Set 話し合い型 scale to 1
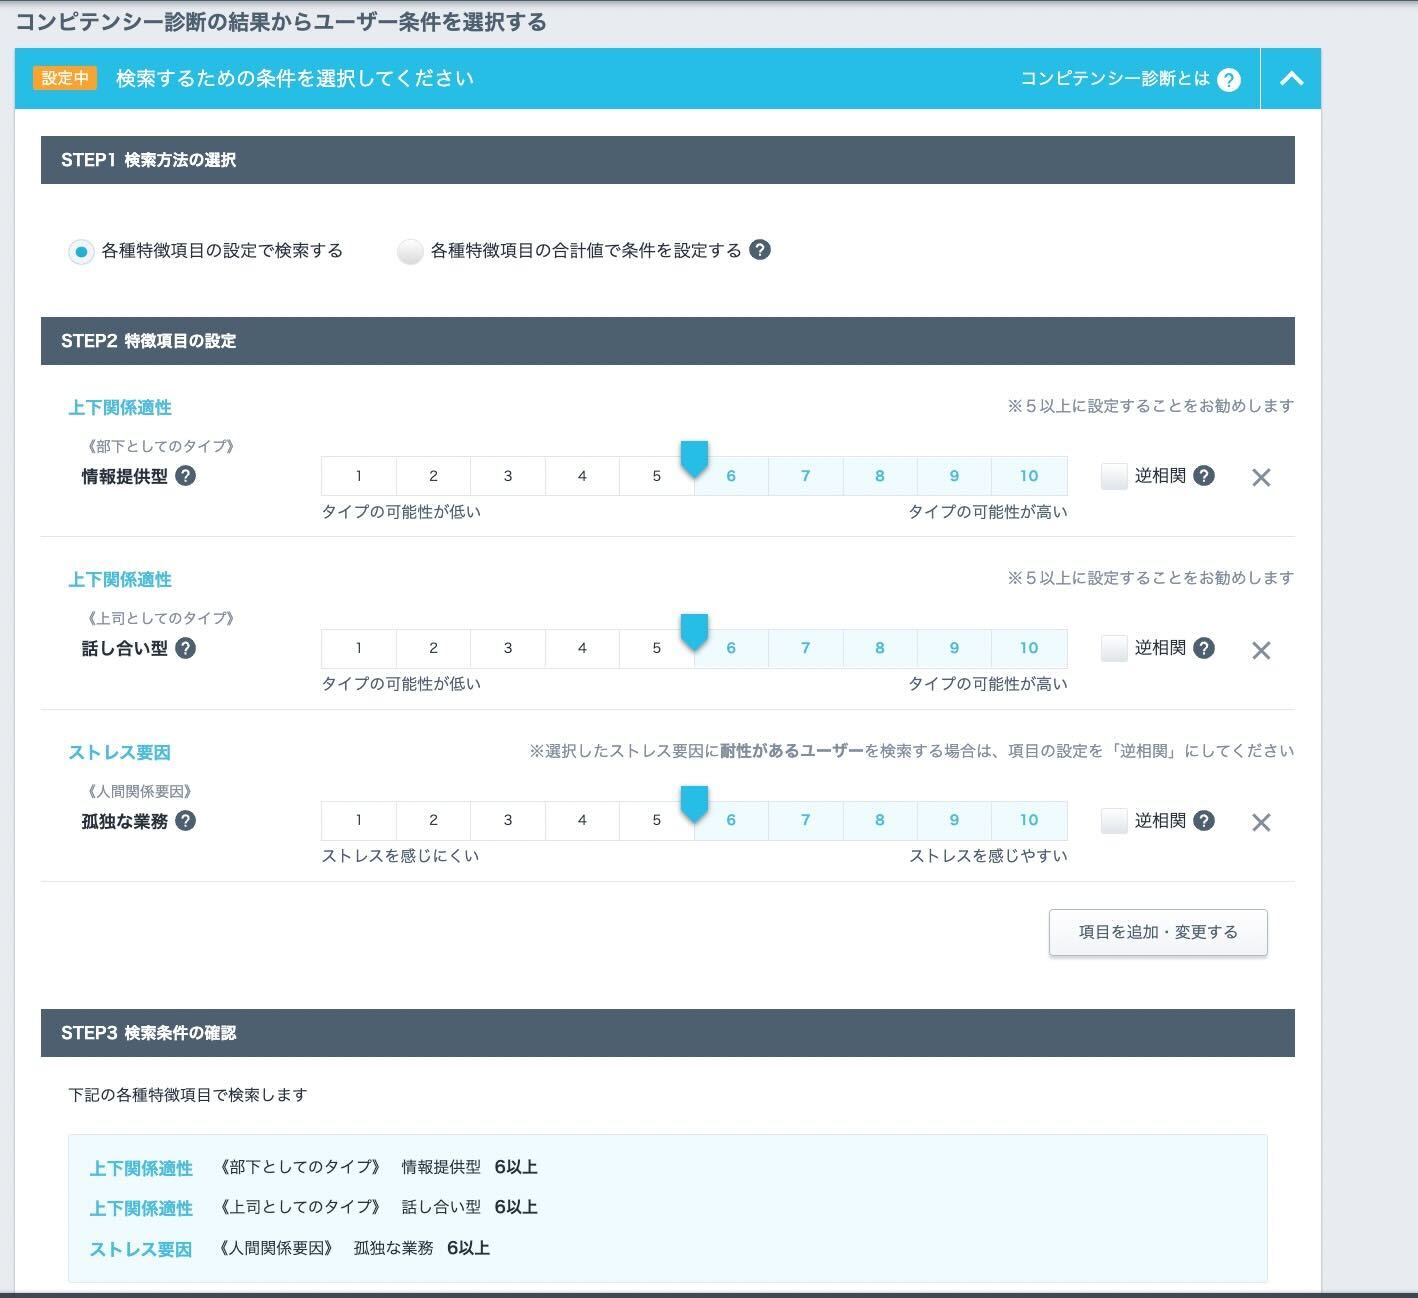1418x1298 pixels. pyautogui.click(x=359, y=648)
